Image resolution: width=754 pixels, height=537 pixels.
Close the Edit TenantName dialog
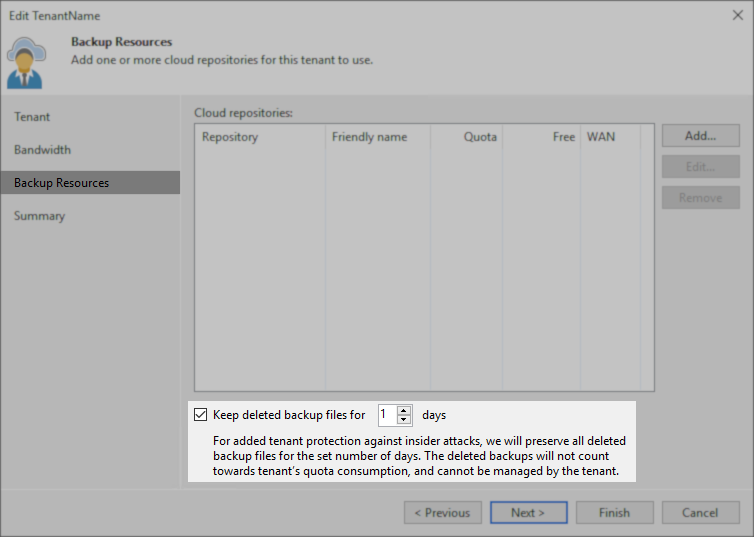[x=738, y=15]
